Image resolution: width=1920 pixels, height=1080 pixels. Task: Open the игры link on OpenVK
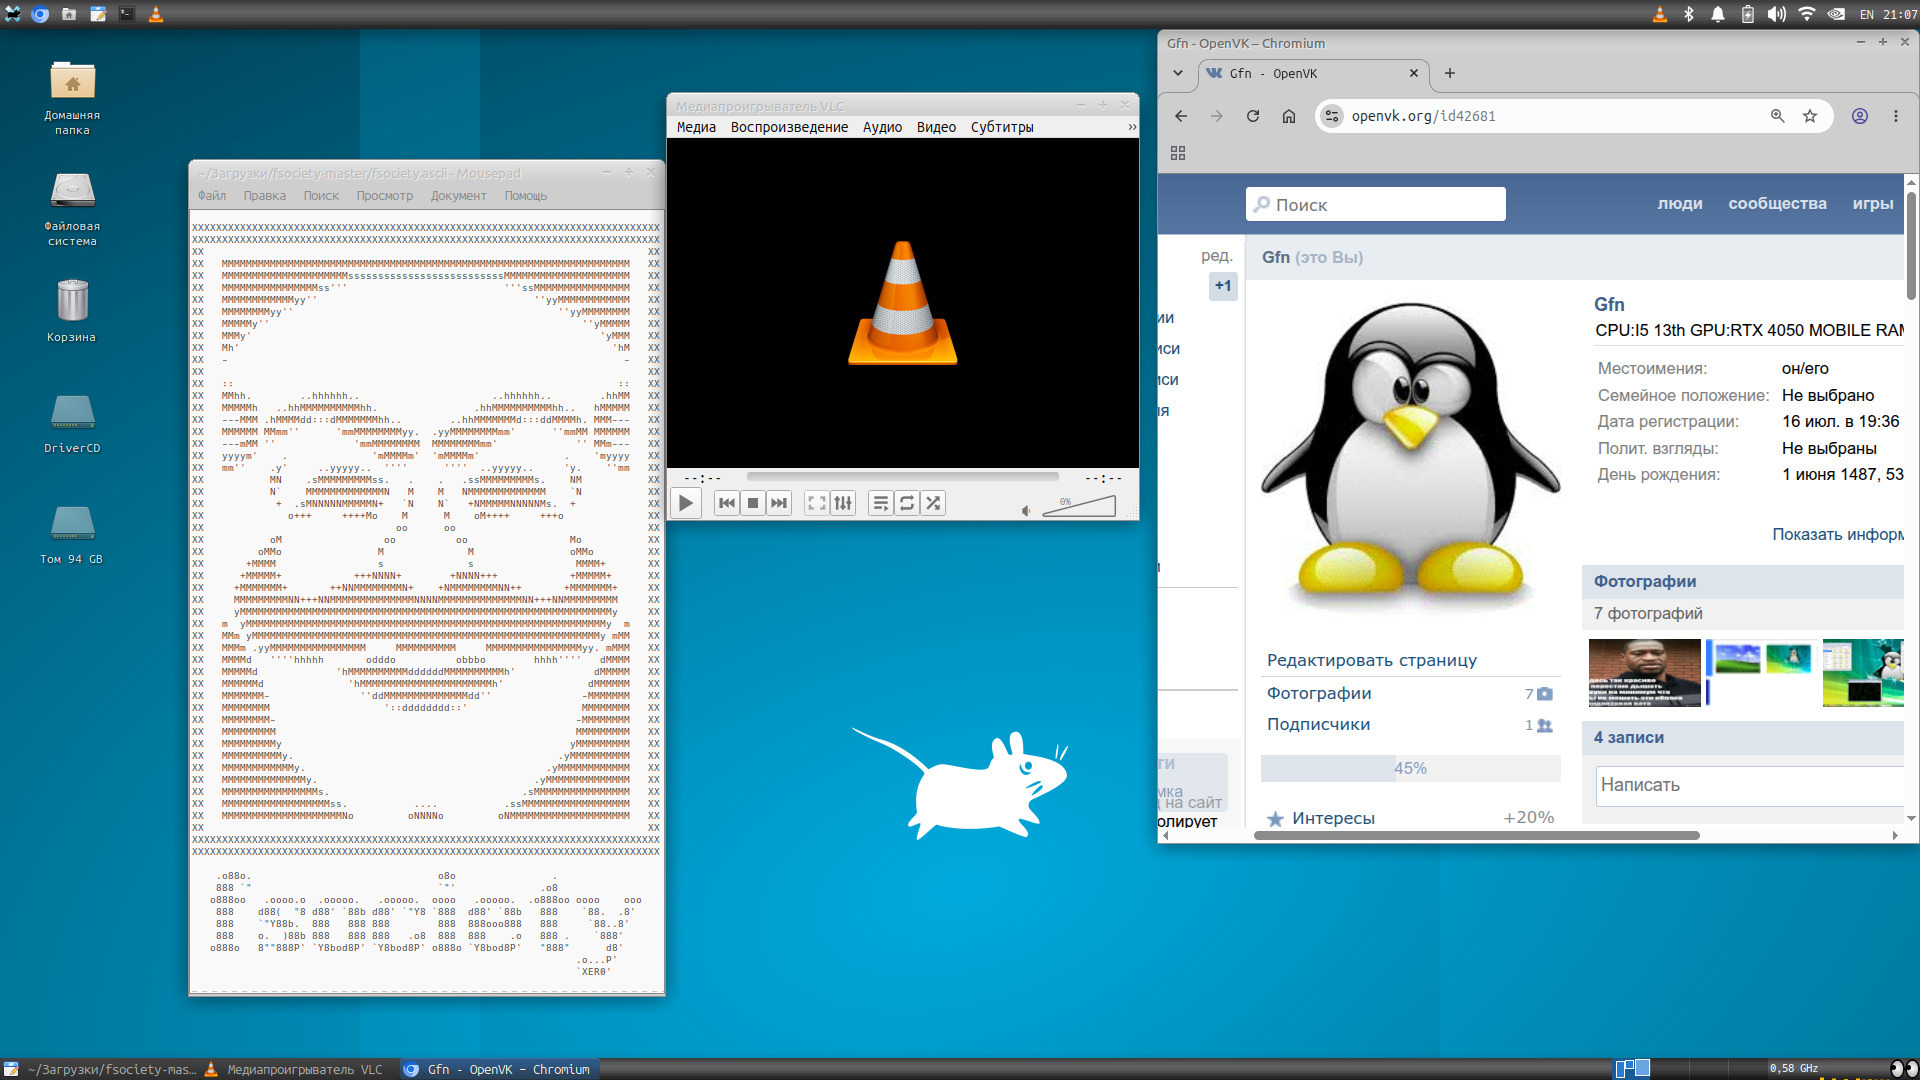pos(1873,204)
